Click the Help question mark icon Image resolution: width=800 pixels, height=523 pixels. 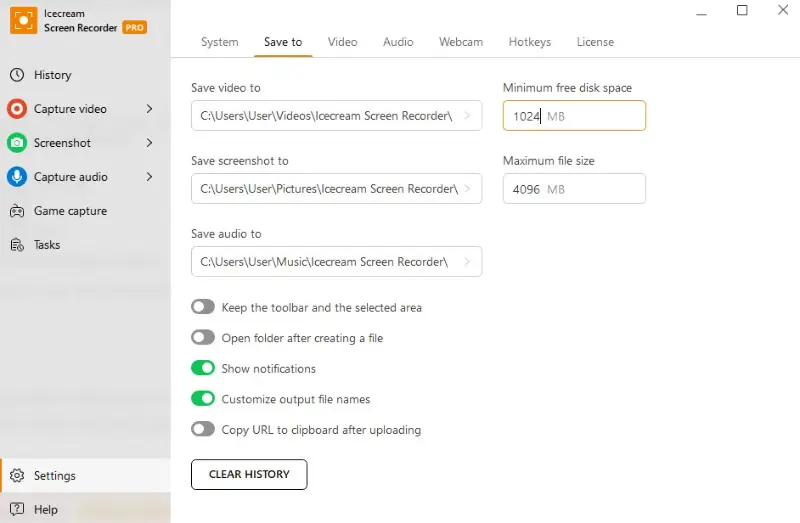tap(17, 509)
